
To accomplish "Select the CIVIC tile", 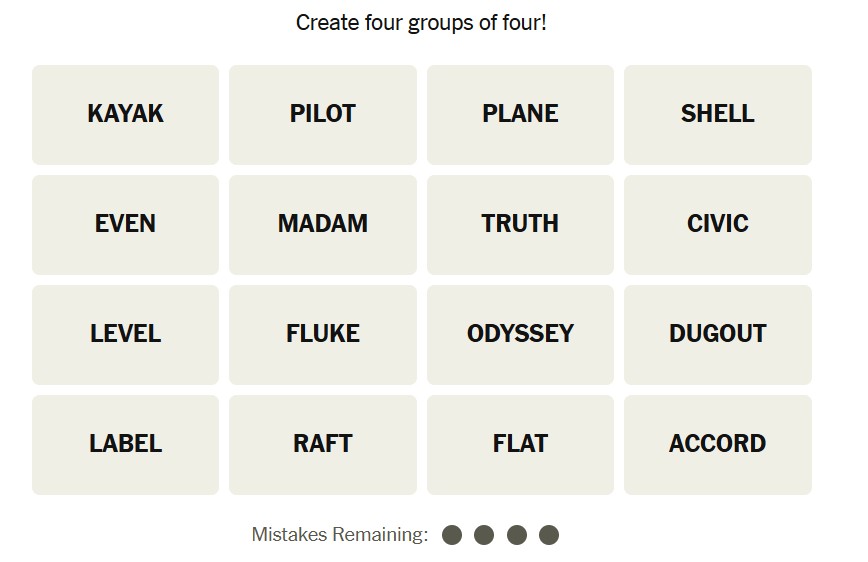I will [717, 224].
